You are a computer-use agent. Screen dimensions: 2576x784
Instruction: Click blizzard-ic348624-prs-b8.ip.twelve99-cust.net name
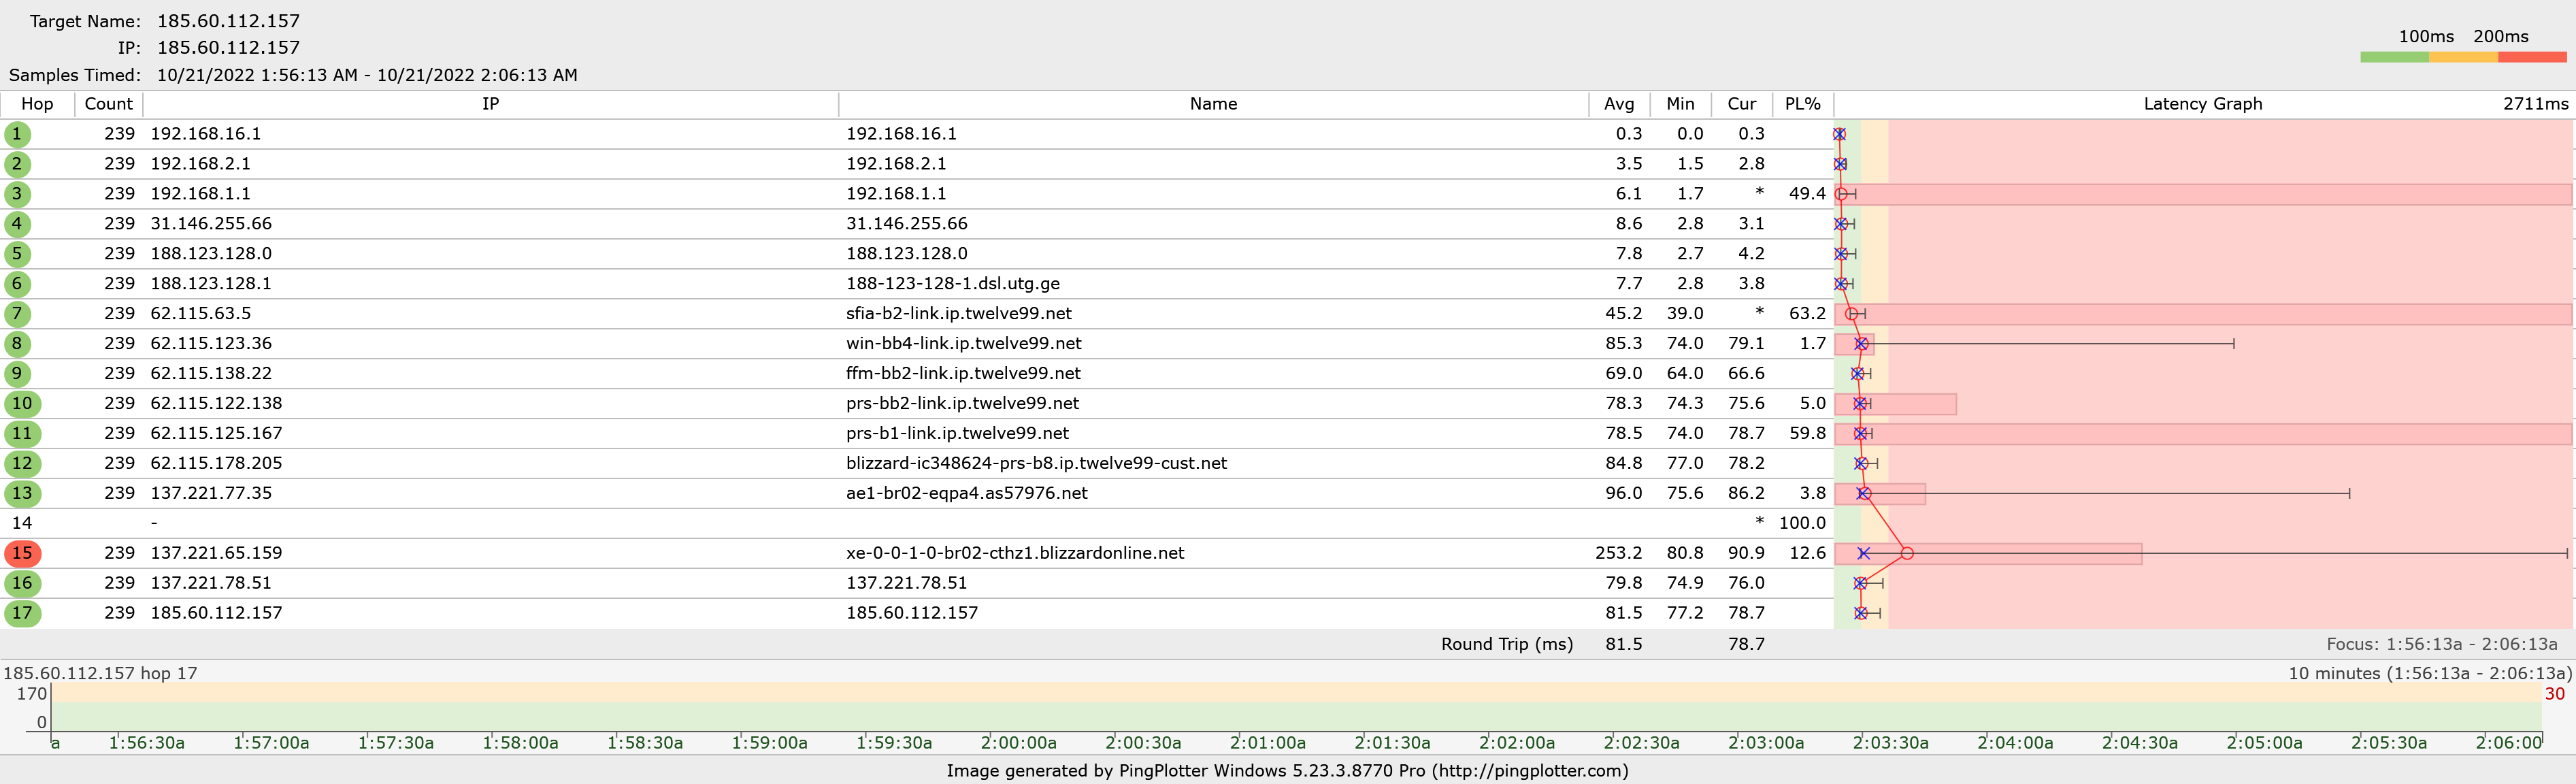1036,463
